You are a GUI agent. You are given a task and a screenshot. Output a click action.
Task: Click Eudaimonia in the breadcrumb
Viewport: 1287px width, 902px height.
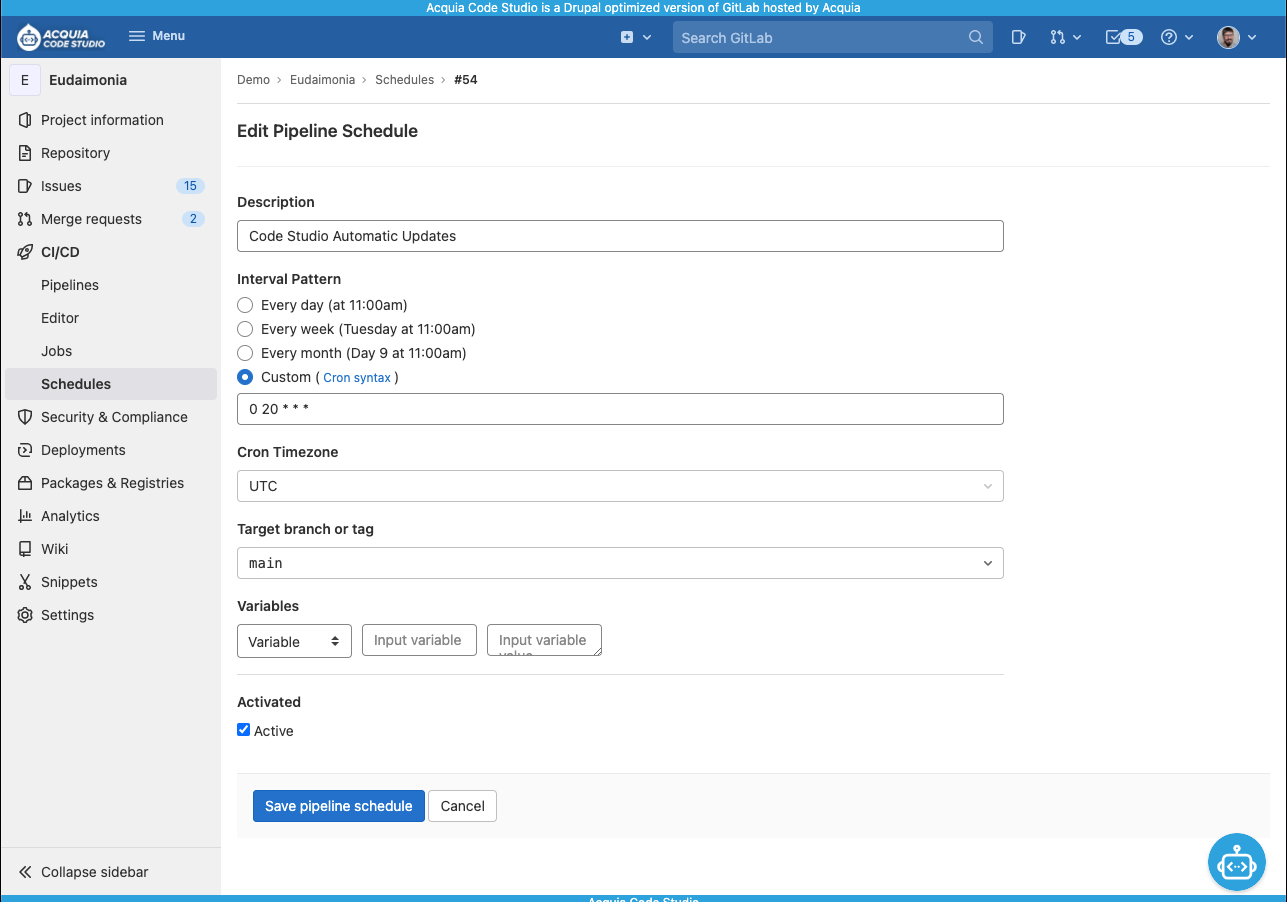[x=322, y=80]
